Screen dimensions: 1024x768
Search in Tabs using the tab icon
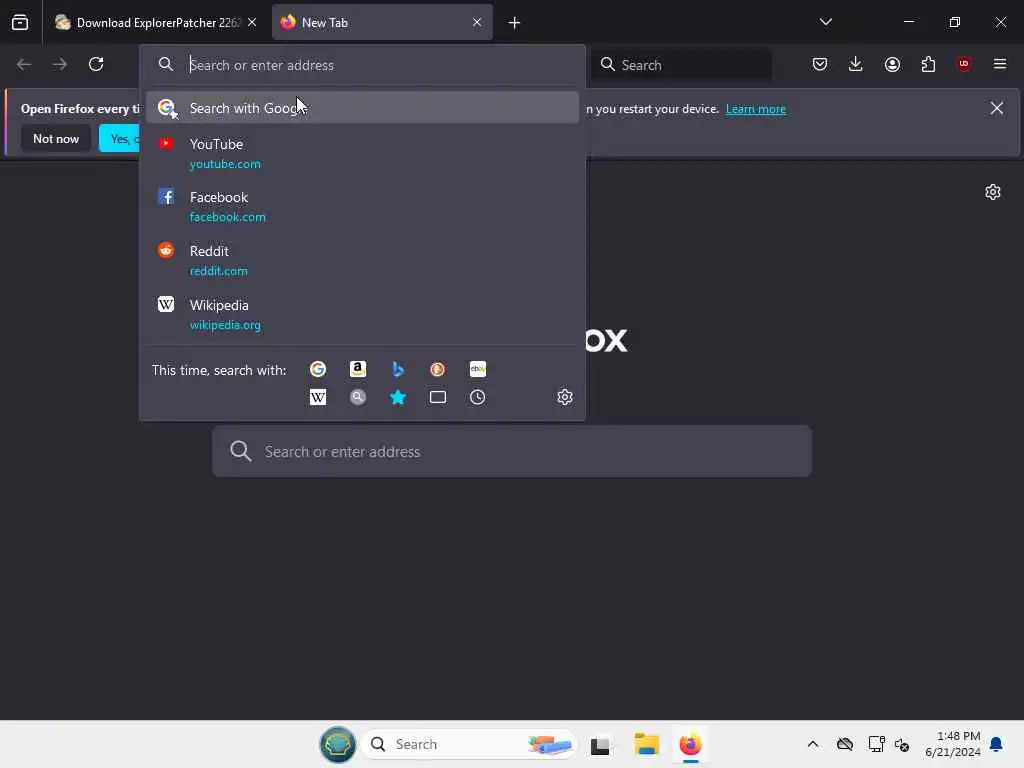pos(438,397)
